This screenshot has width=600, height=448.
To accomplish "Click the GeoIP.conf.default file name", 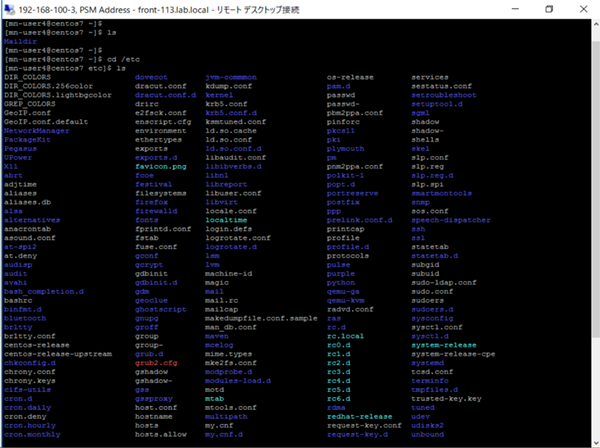I will point(46,122).
